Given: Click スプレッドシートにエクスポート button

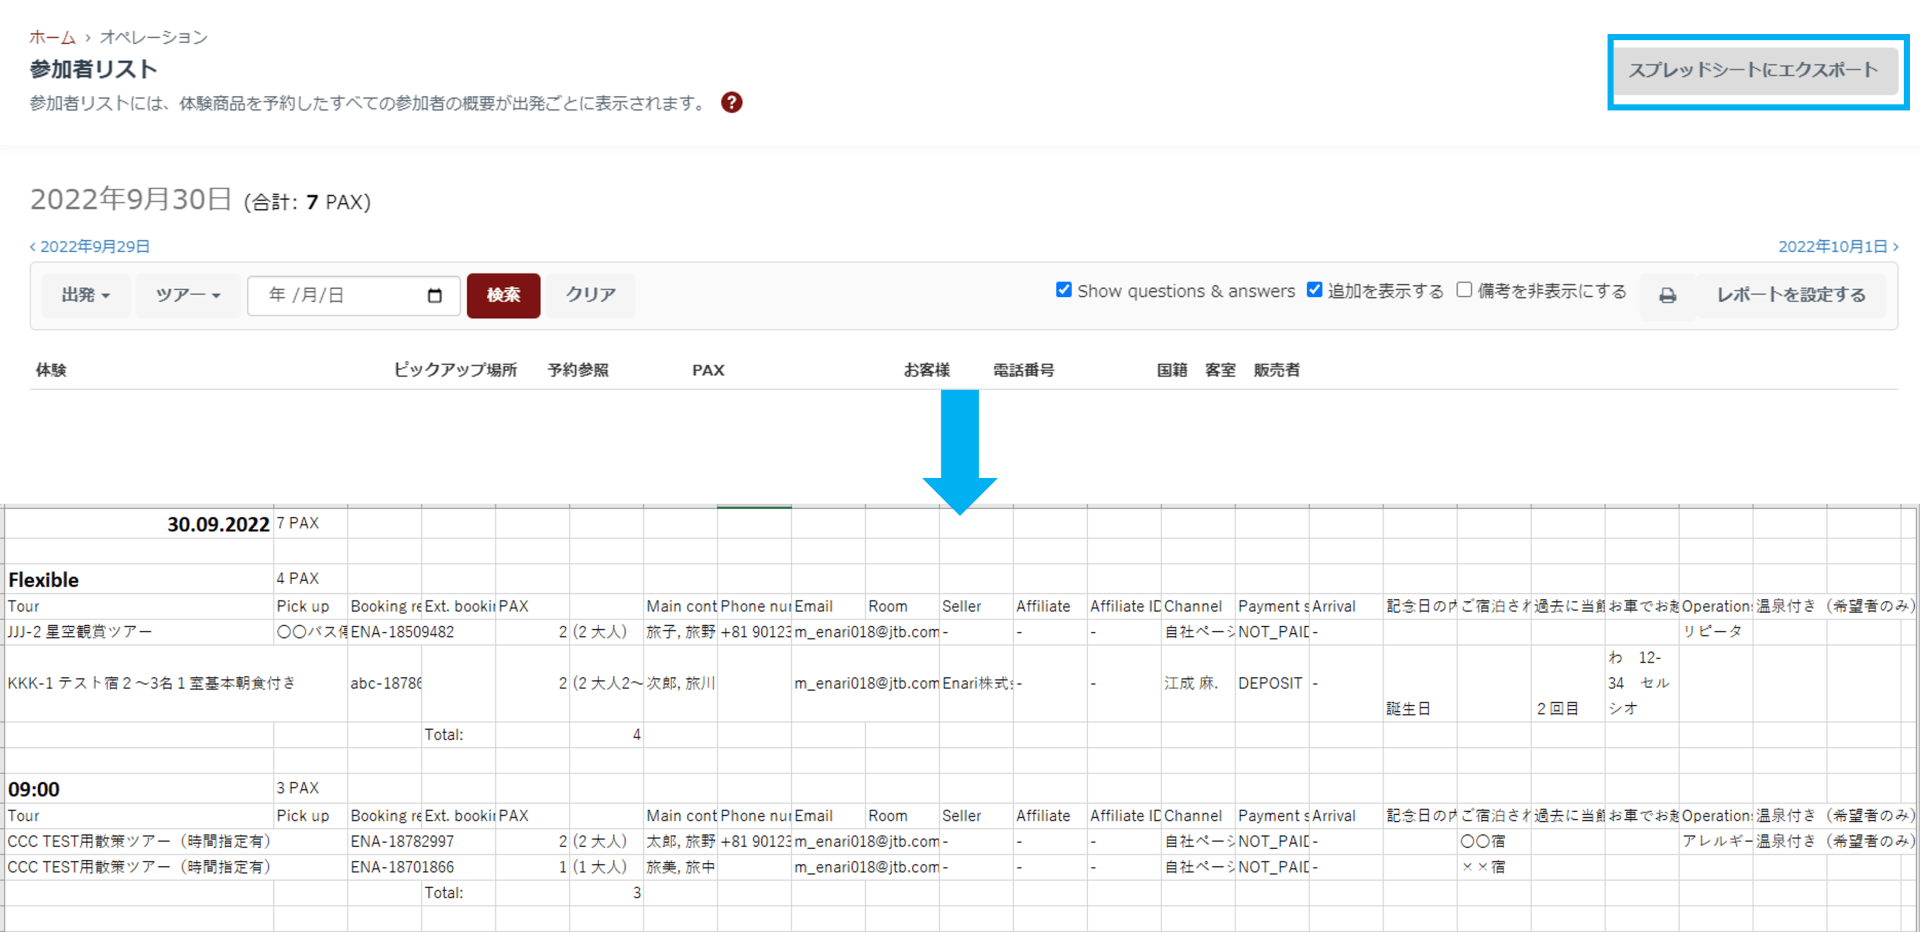Looking at the screenshot, I should click(x=1753, y=71).
